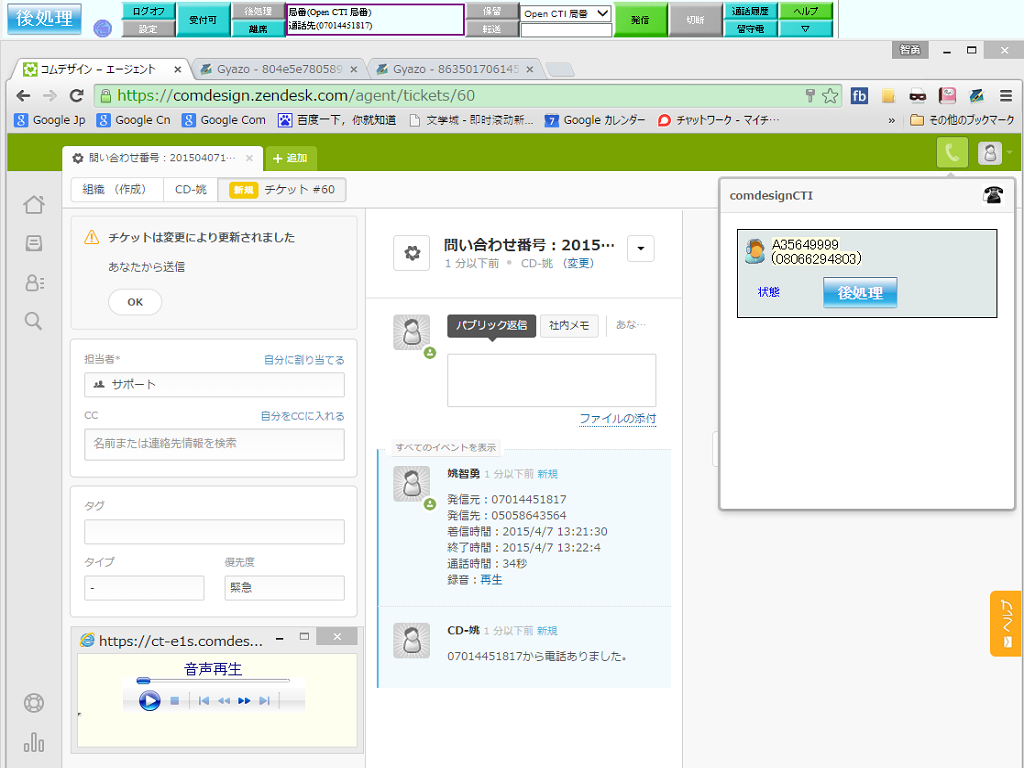Open the Open CTI 局番 dropdown
Viewport: 1024px width, 768px height.
(x=566, y=13)
